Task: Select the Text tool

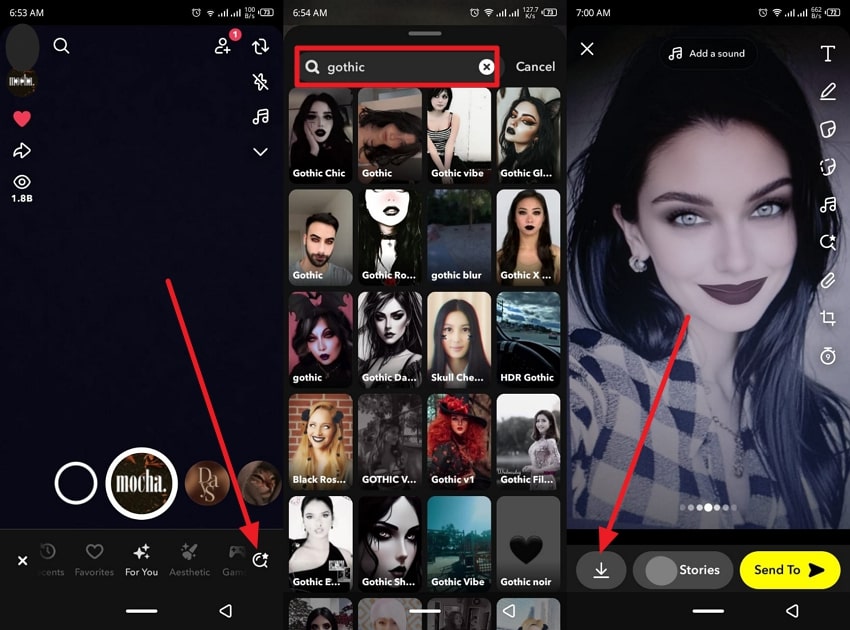Action: pyautogui.click(x=828, y=54)
